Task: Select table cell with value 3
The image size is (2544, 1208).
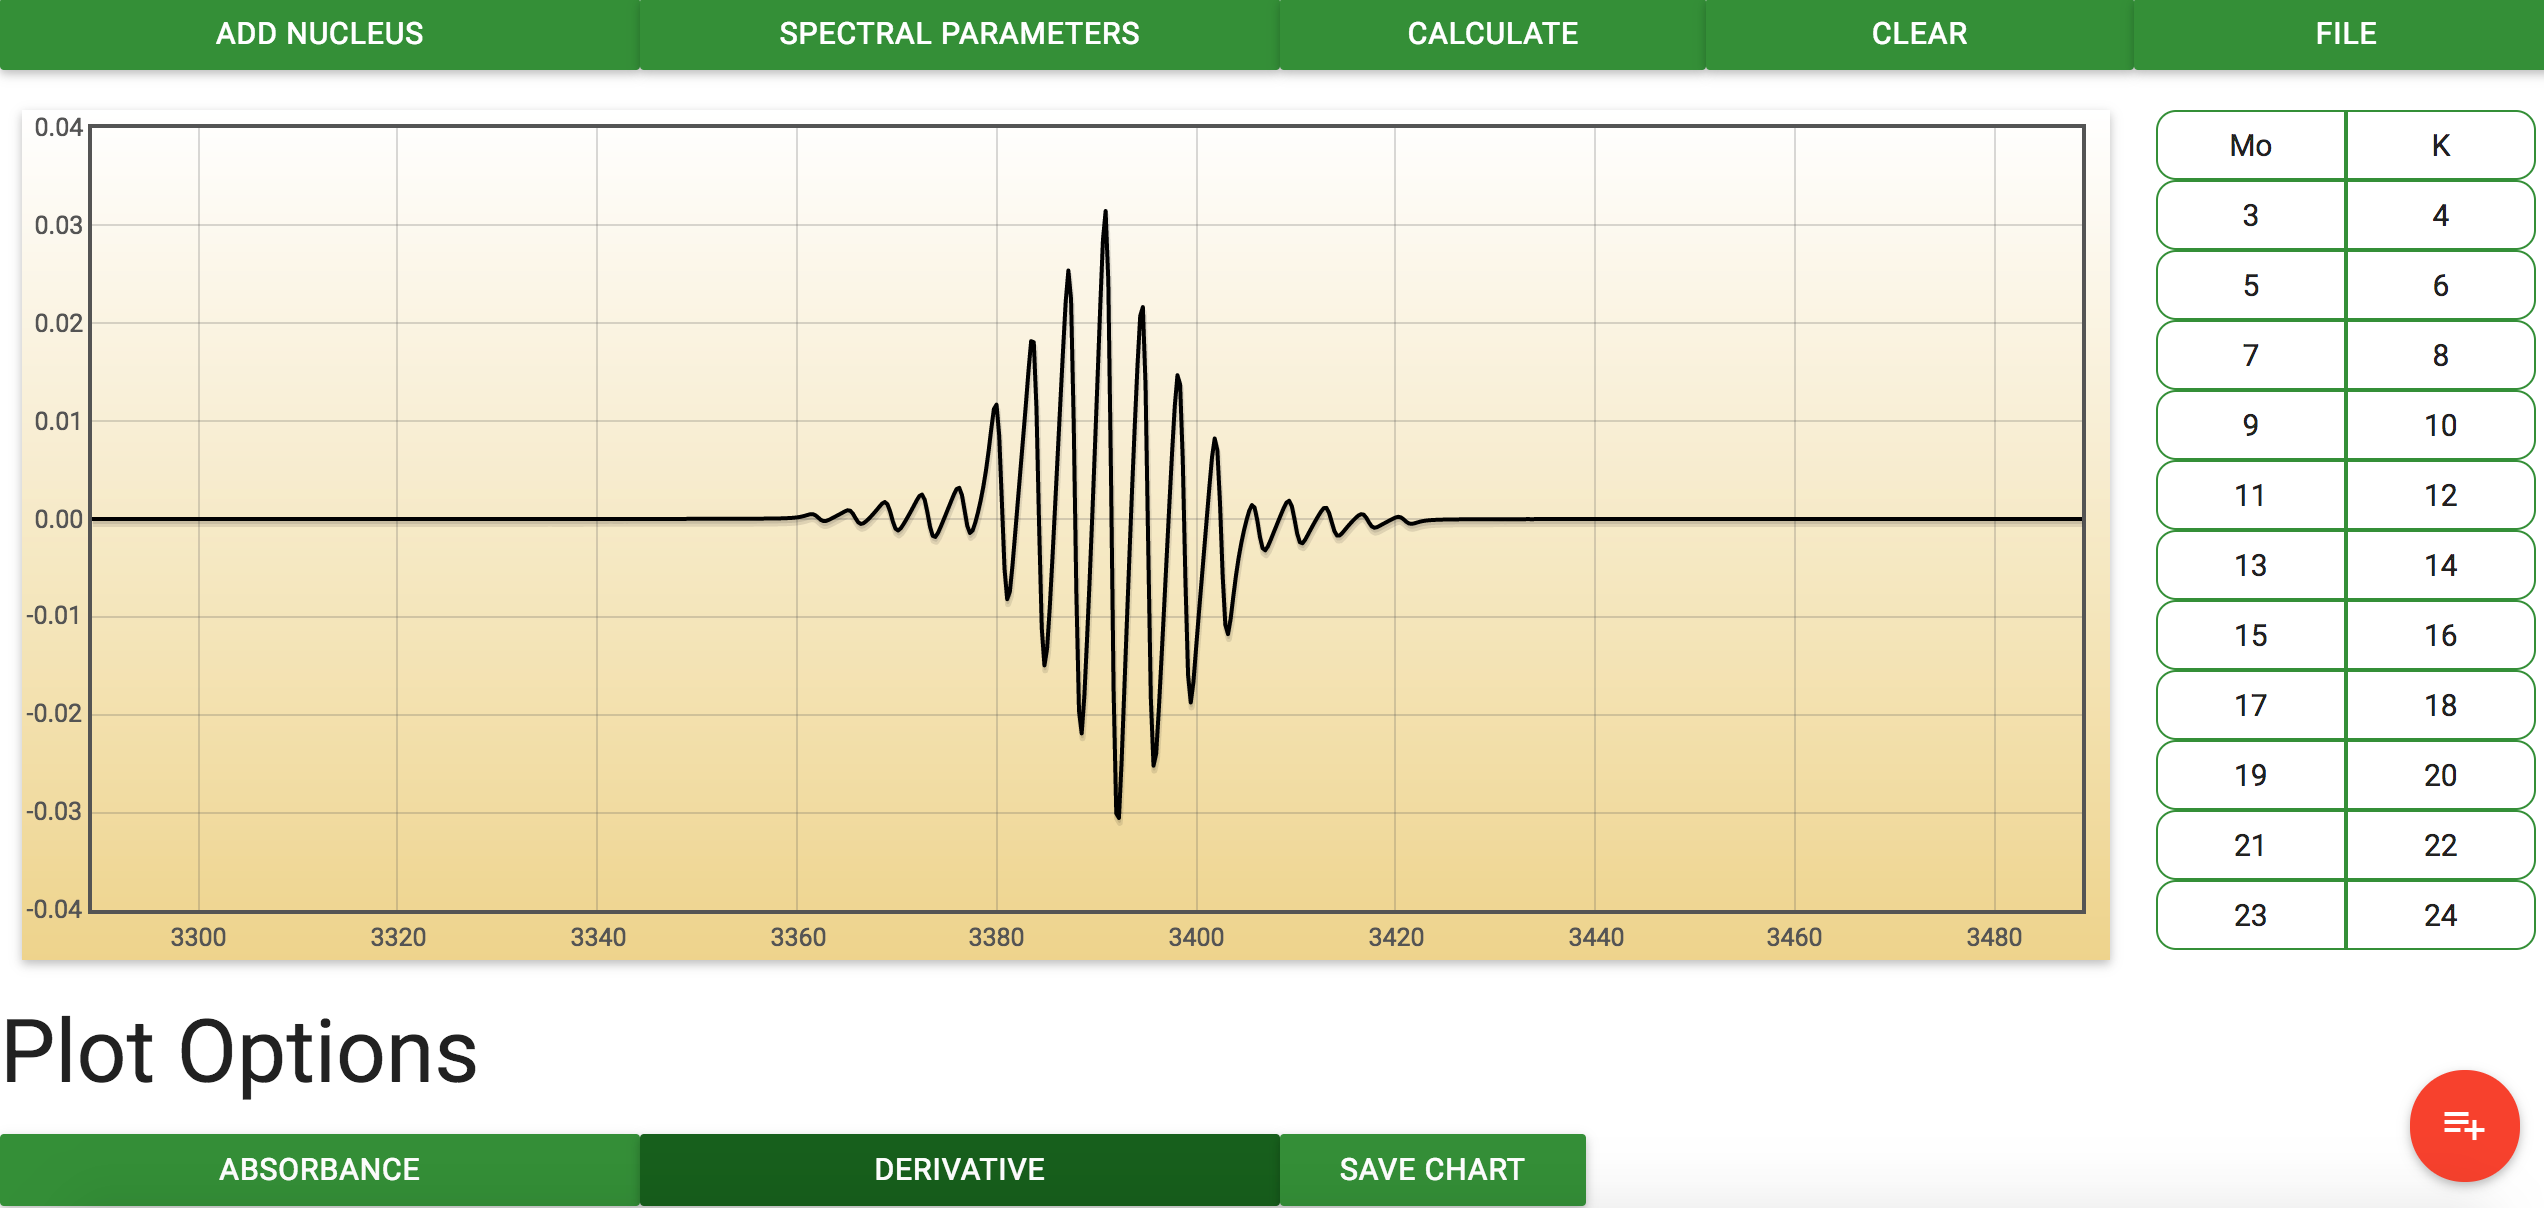Action: [2250, 216]
